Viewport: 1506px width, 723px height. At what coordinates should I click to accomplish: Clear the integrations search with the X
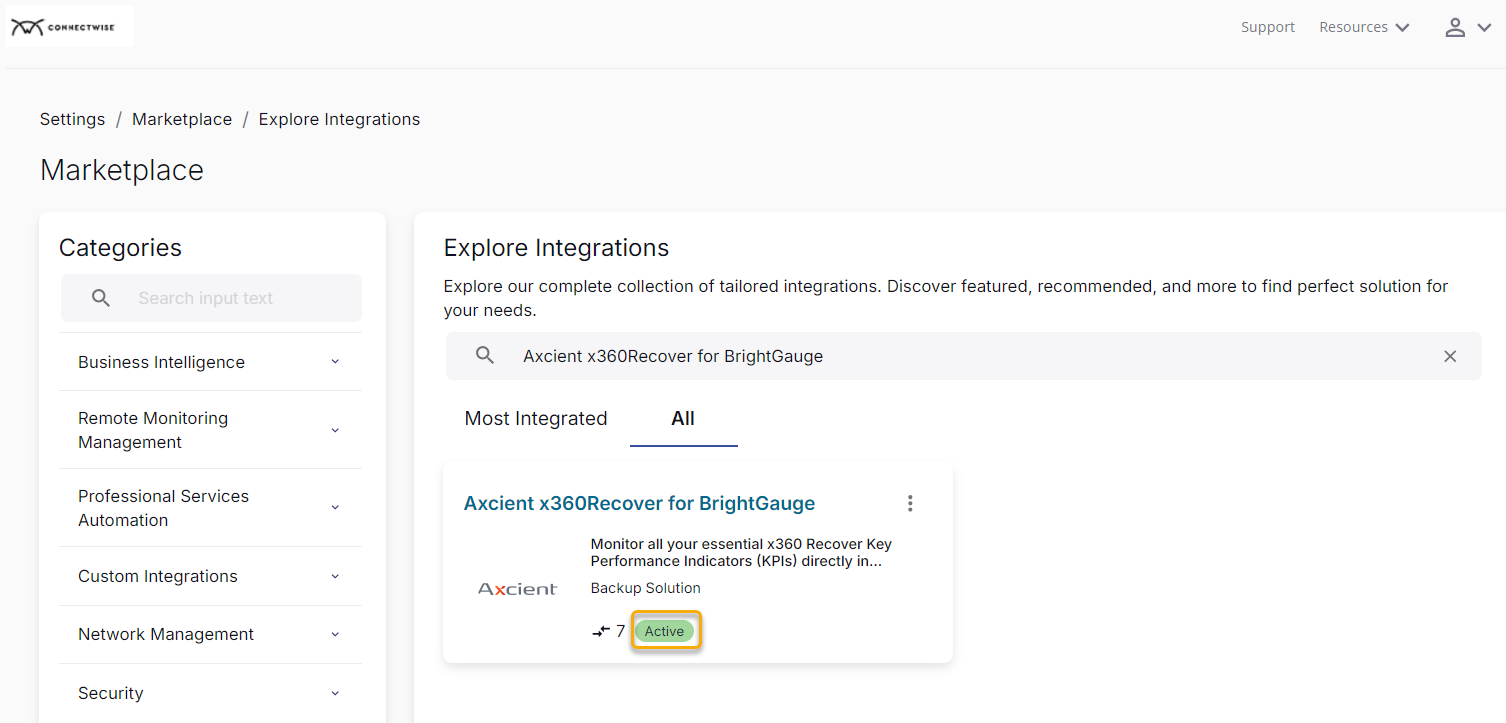click(1450, 356)
